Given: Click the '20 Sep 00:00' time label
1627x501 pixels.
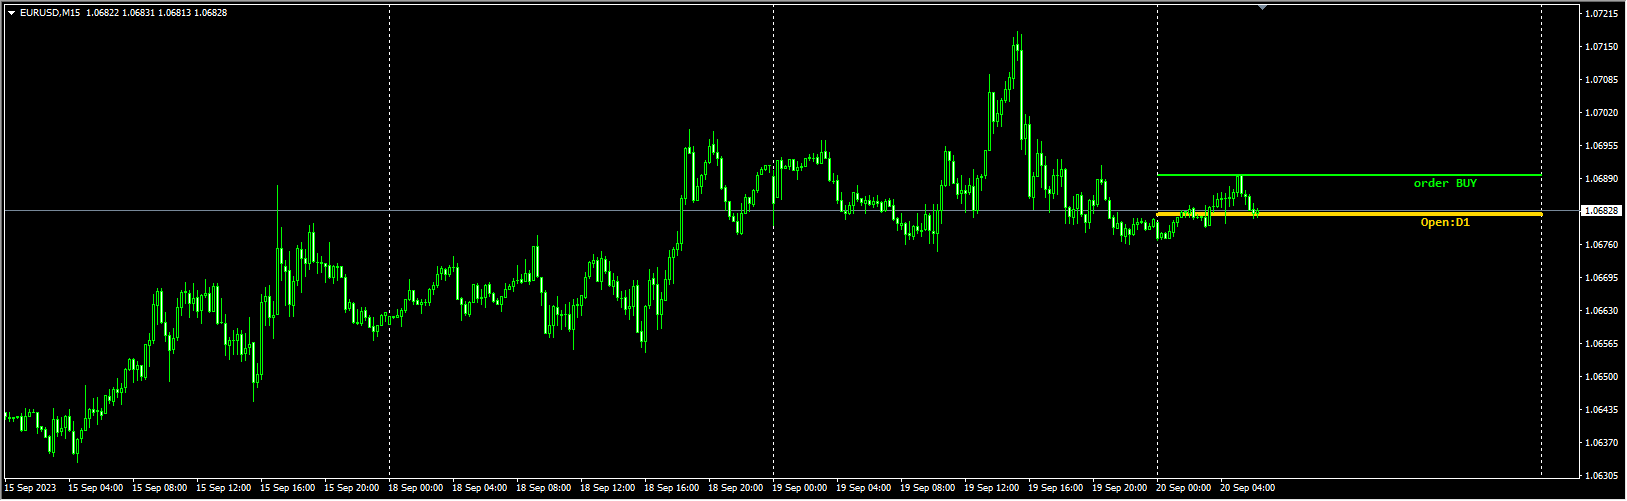Looking at the screenshot, I should [1183, 489].
